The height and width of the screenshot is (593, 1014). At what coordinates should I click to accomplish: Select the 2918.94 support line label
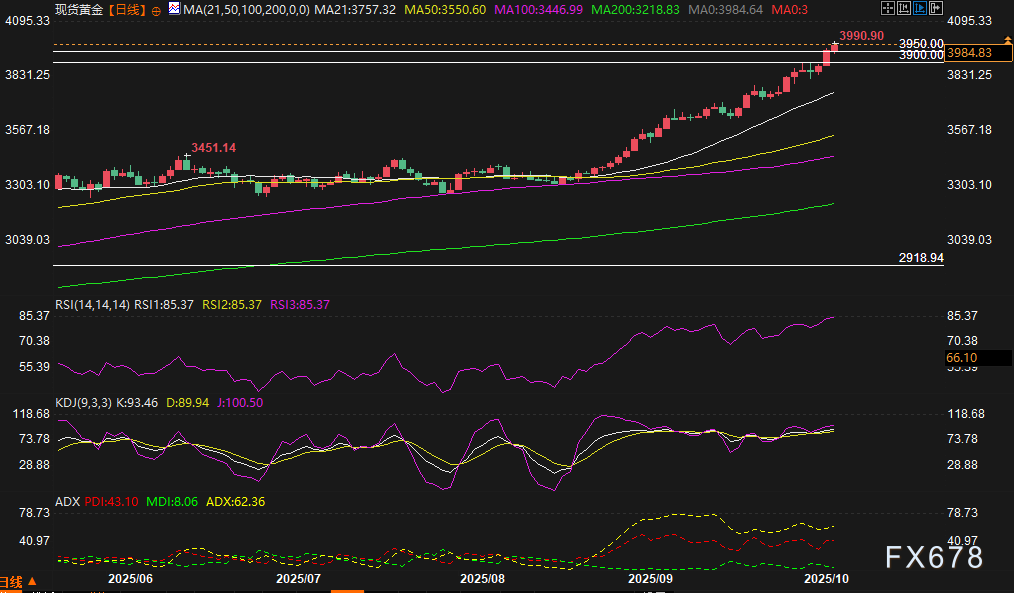coord(920,258)
